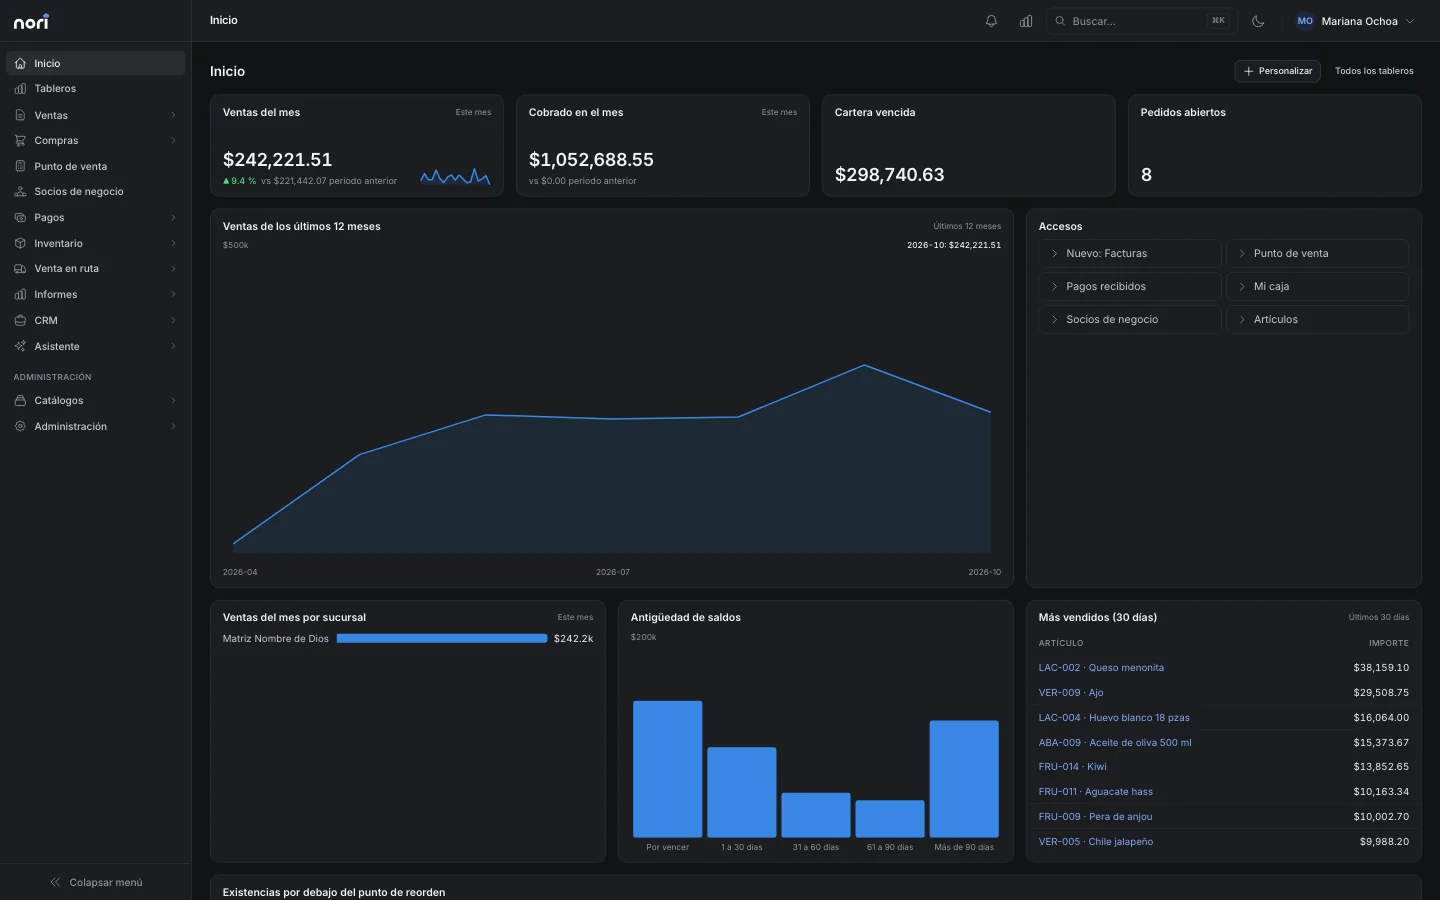
Task: Click the Inicio home icon in sidebar
Action: tap(20, 63)
